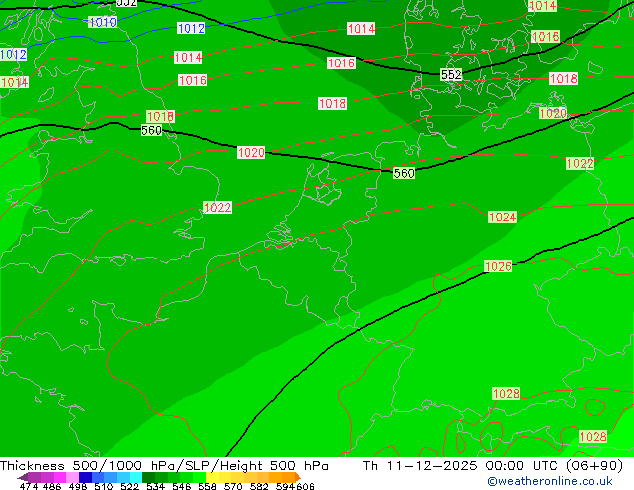The height and width of the screenshot is (490, 634).
Task: Click the light pink legend swatch
Action: point(72,477)
